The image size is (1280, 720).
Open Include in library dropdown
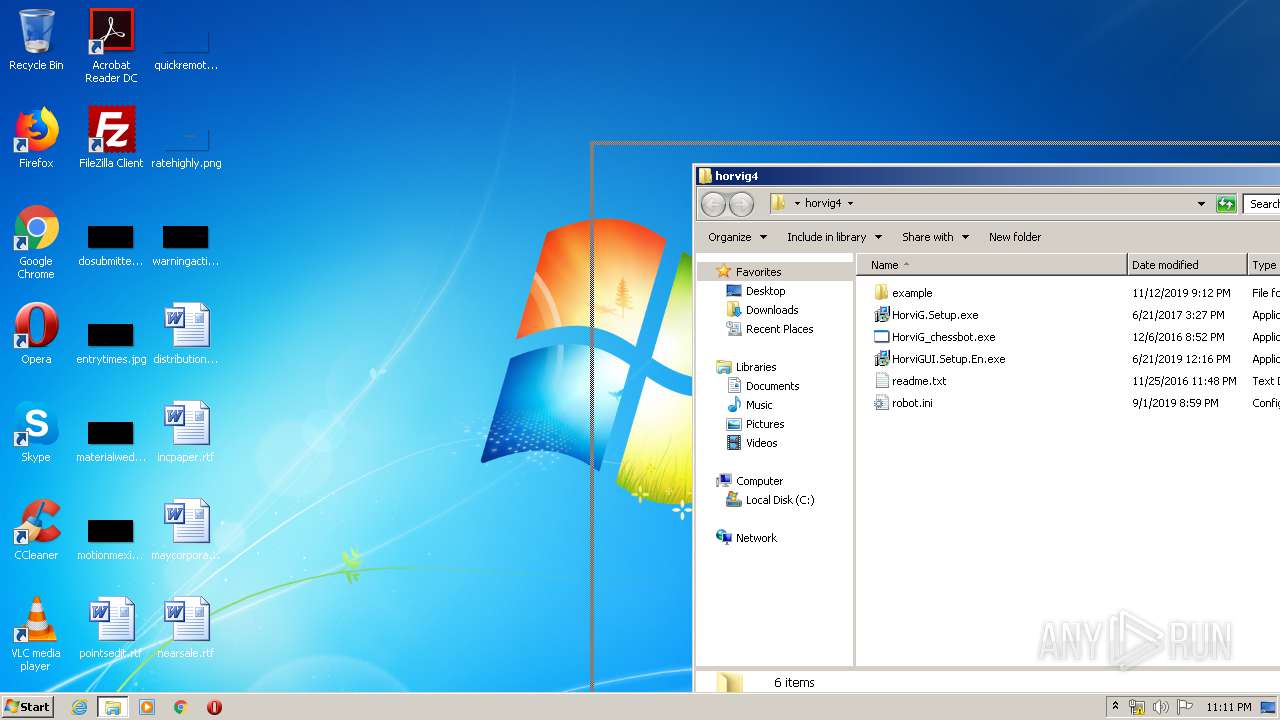click(x=834, y=237)
